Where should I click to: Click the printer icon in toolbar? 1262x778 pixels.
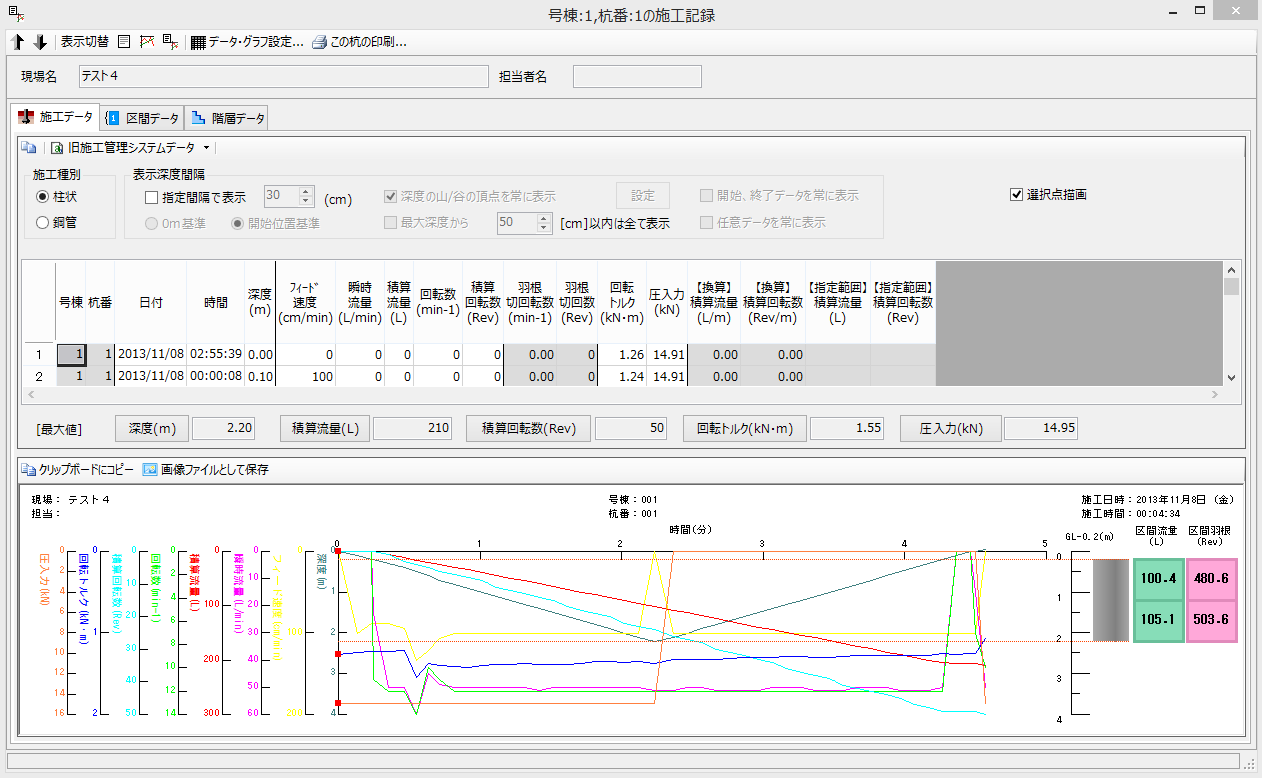319,43
